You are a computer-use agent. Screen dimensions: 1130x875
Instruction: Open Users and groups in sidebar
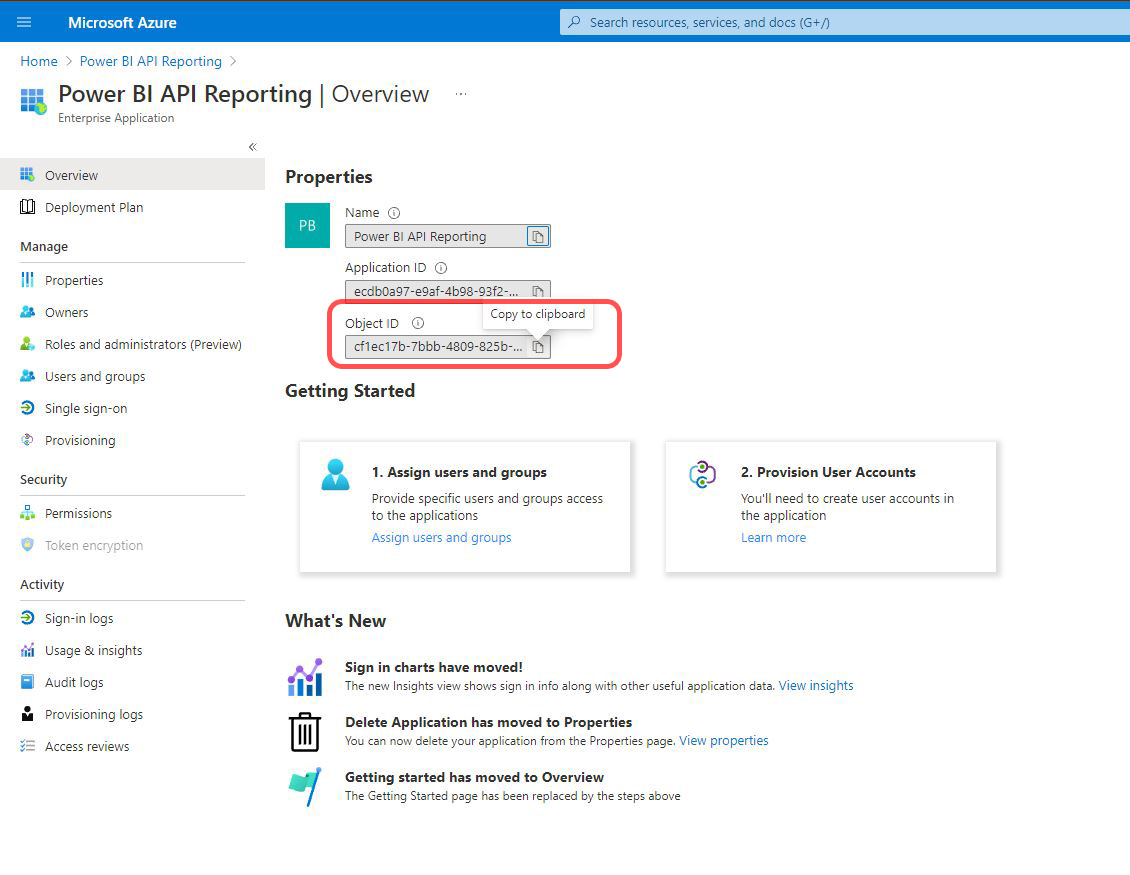[94, 376]
